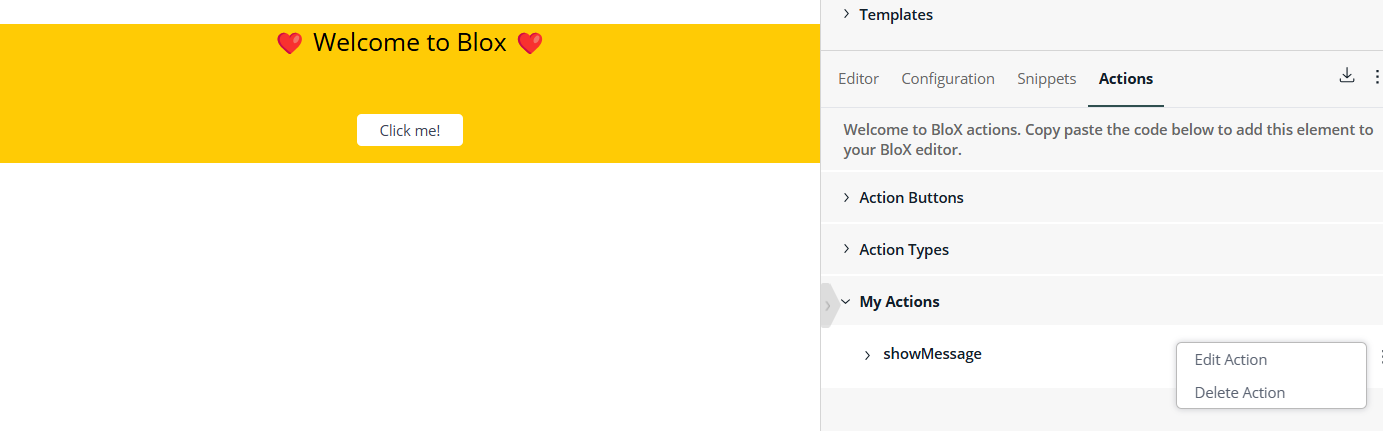Screen dimensions: 1383x431
Task: Click the "Click me!" button
Action: (x=410, y=130)
